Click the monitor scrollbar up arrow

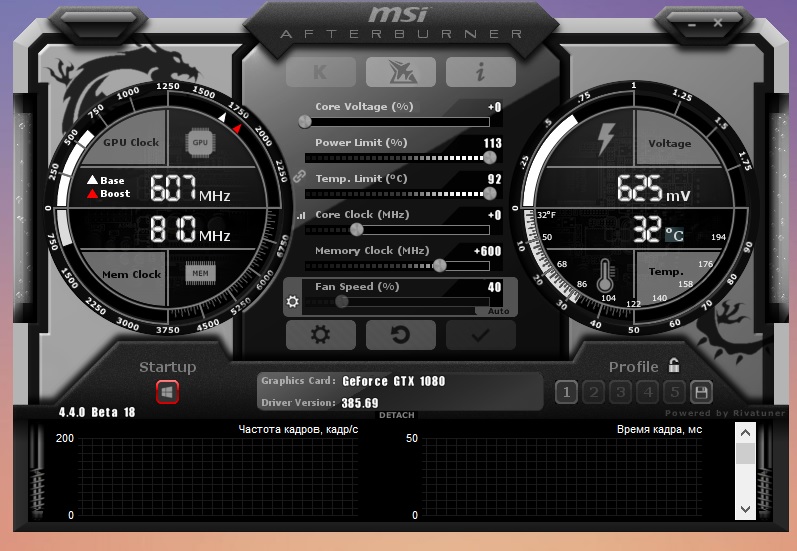pos(745,433)
